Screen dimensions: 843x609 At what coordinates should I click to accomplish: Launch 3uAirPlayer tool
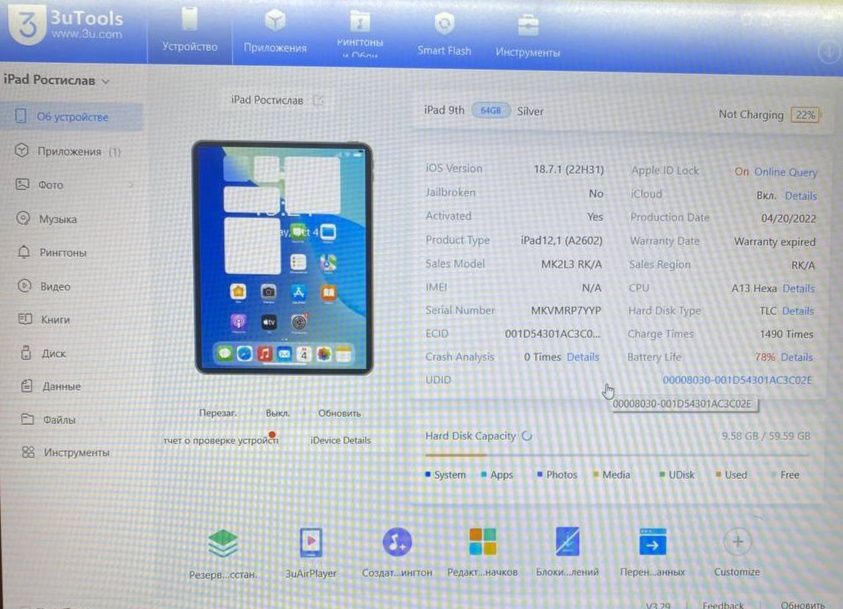click(x=311, y=553)
